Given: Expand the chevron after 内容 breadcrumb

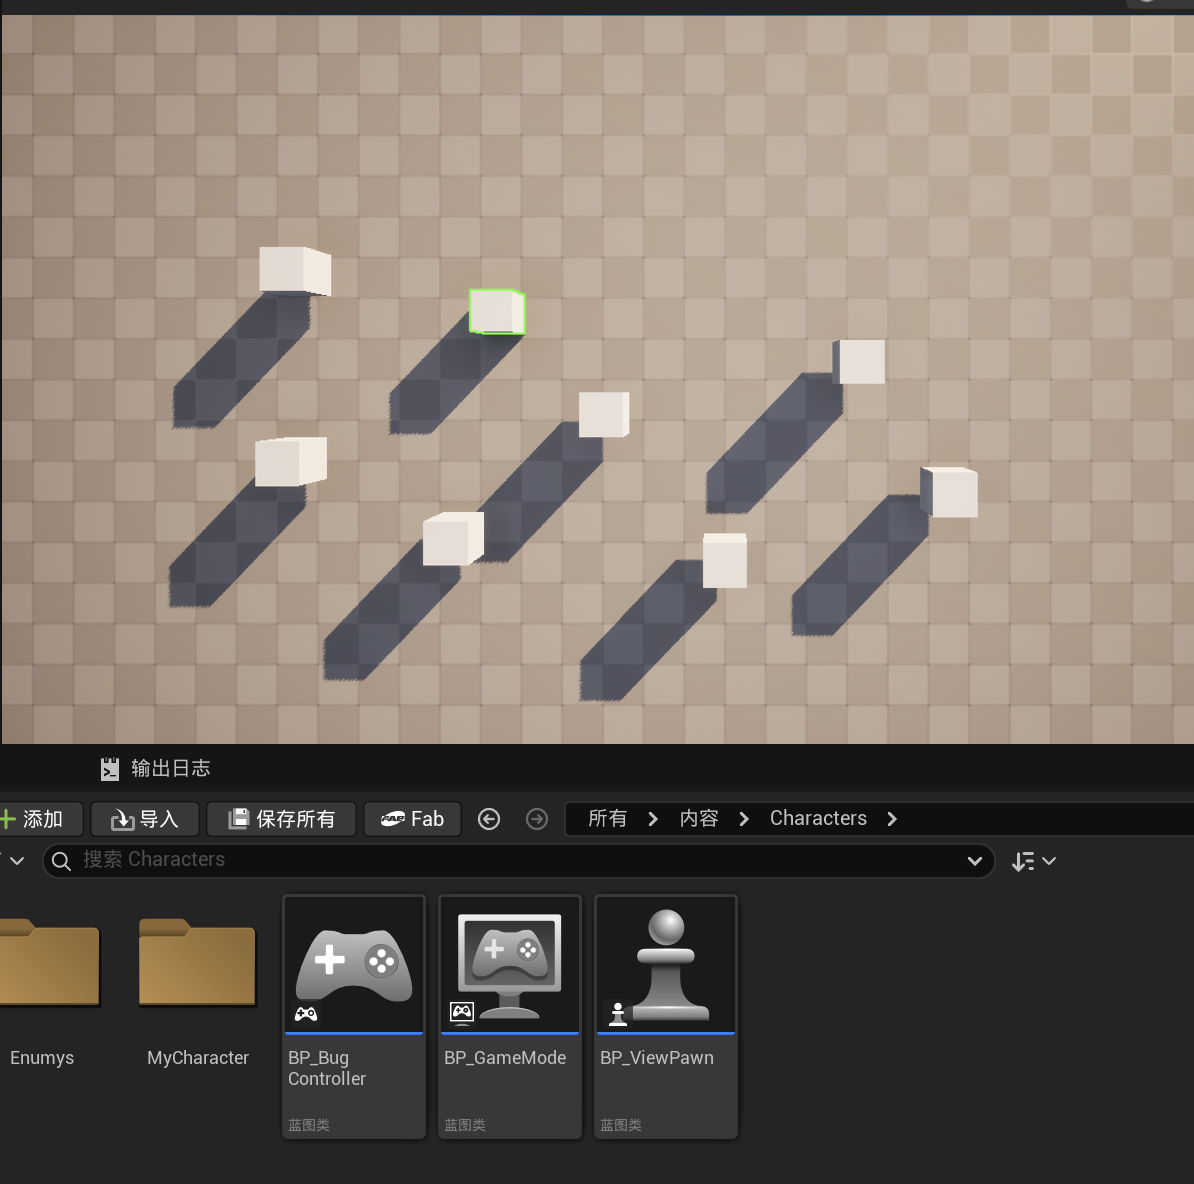Looking at the screenshot, I should click(x=744, y=819).
